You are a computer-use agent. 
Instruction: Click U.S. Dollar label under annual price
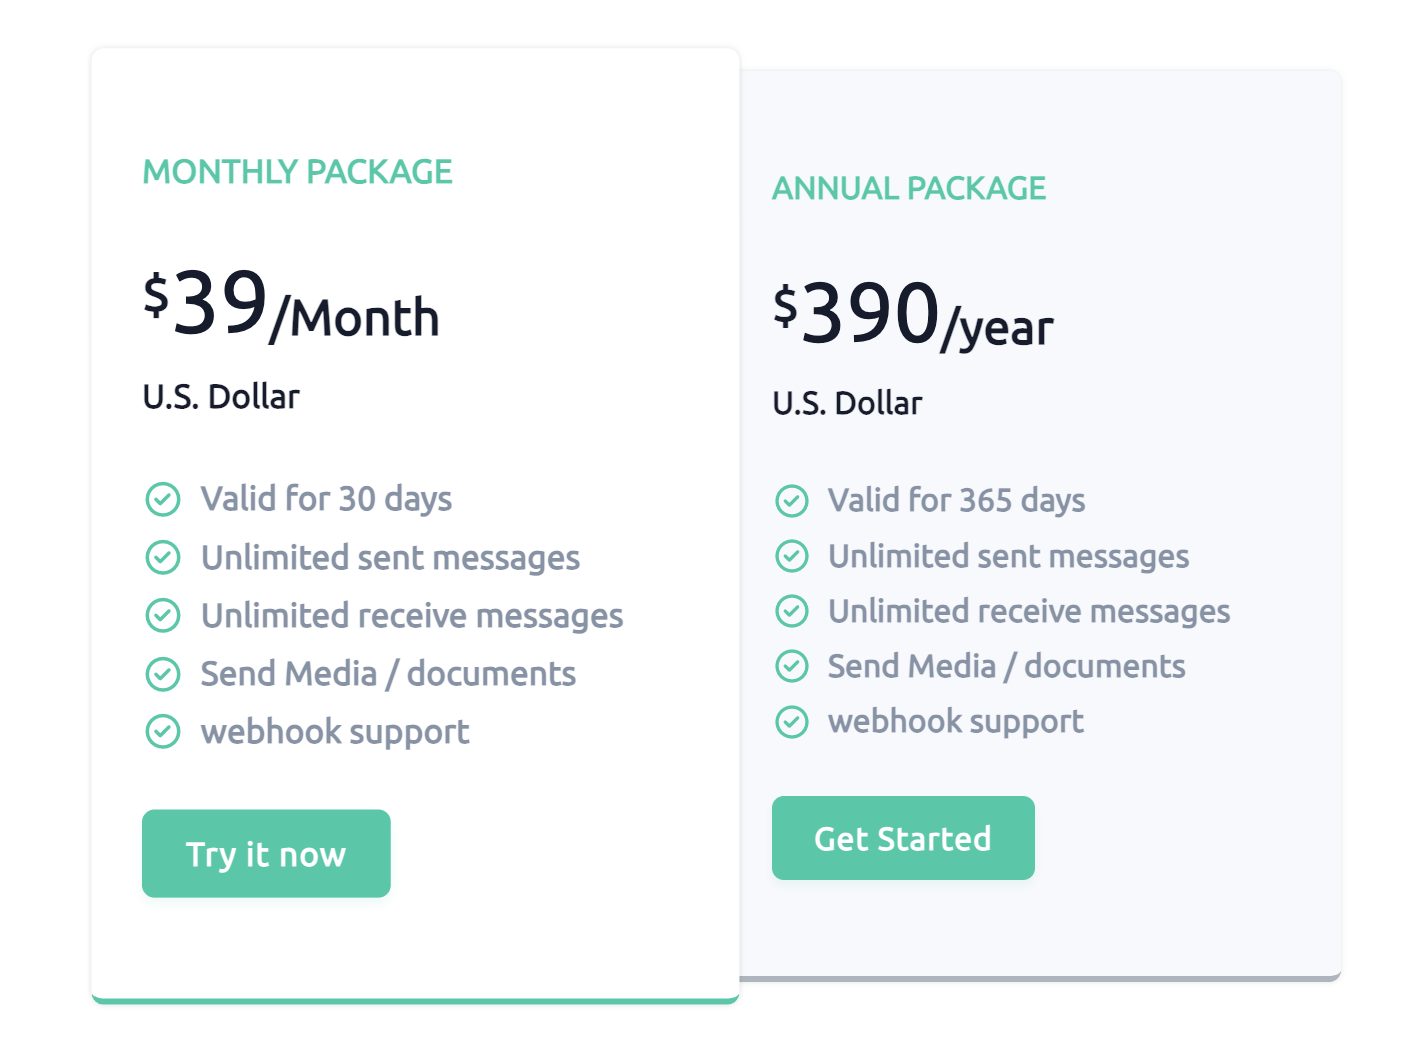[847, 403]
